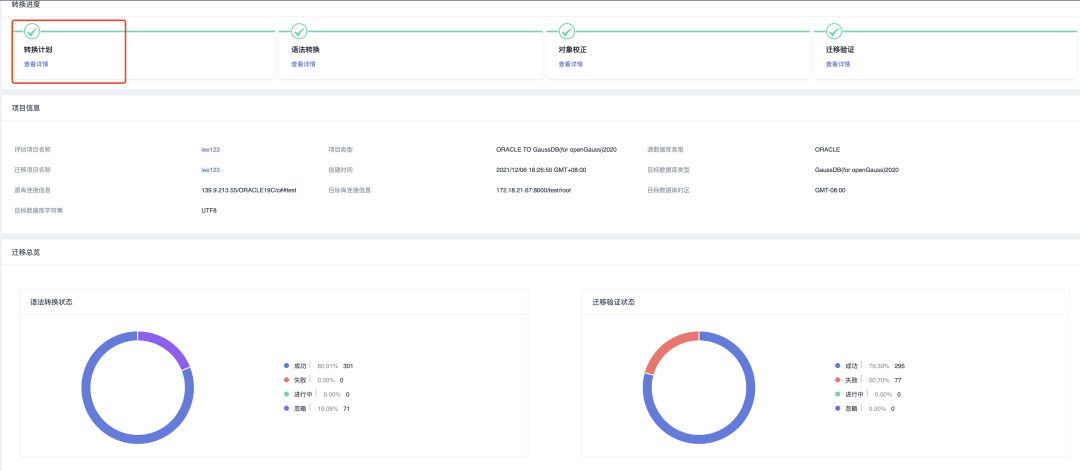This screenshot has height=471, width=1080.
Task: Click target database type GaussDB(for openGauss)2020 value
Action: (856, 169)
